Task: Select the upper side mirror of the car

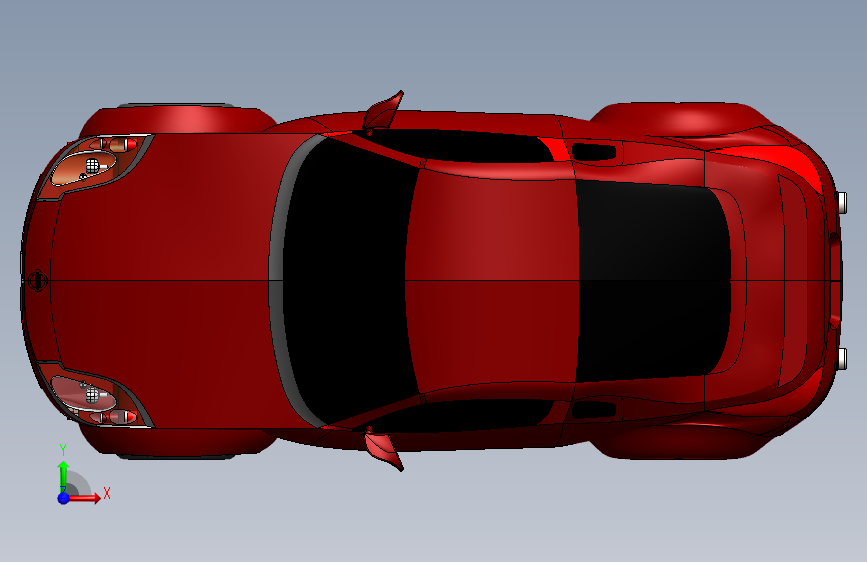Action: tap(383, 110)
